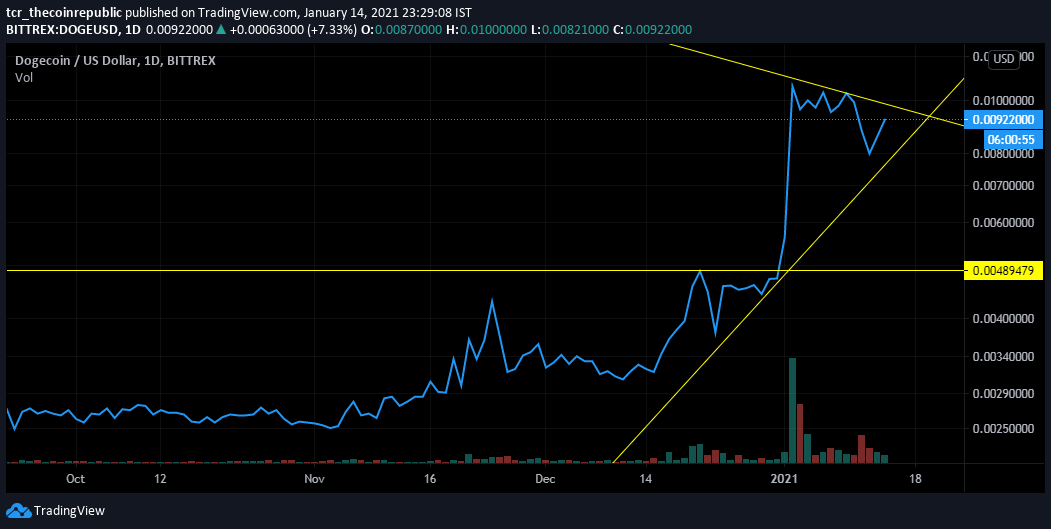1051x529 pixels.
Task: Click the +0.00063000 (+7.33%) change value
Action: [292, 30]
